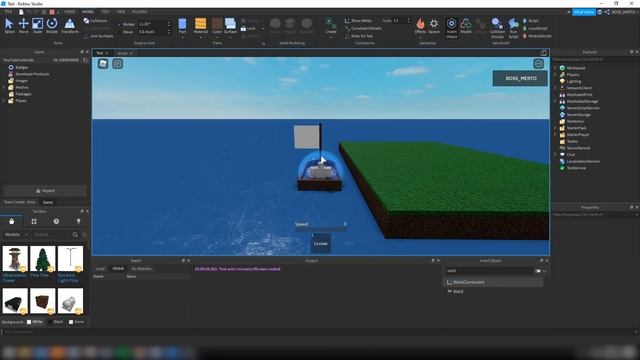The image size is (640, 360).
Task: Open the Effects dropdown arrow
Action: pos(420,37)
